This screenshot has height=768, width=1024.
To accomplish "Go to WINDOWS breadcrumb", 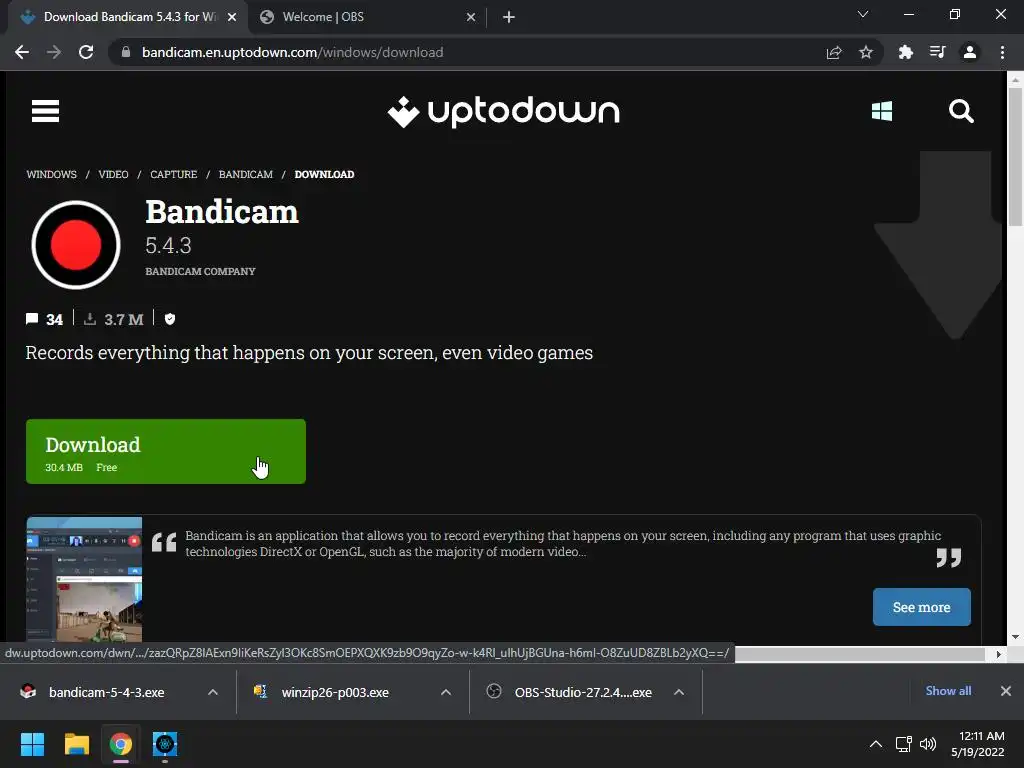I will pos(52,174).
